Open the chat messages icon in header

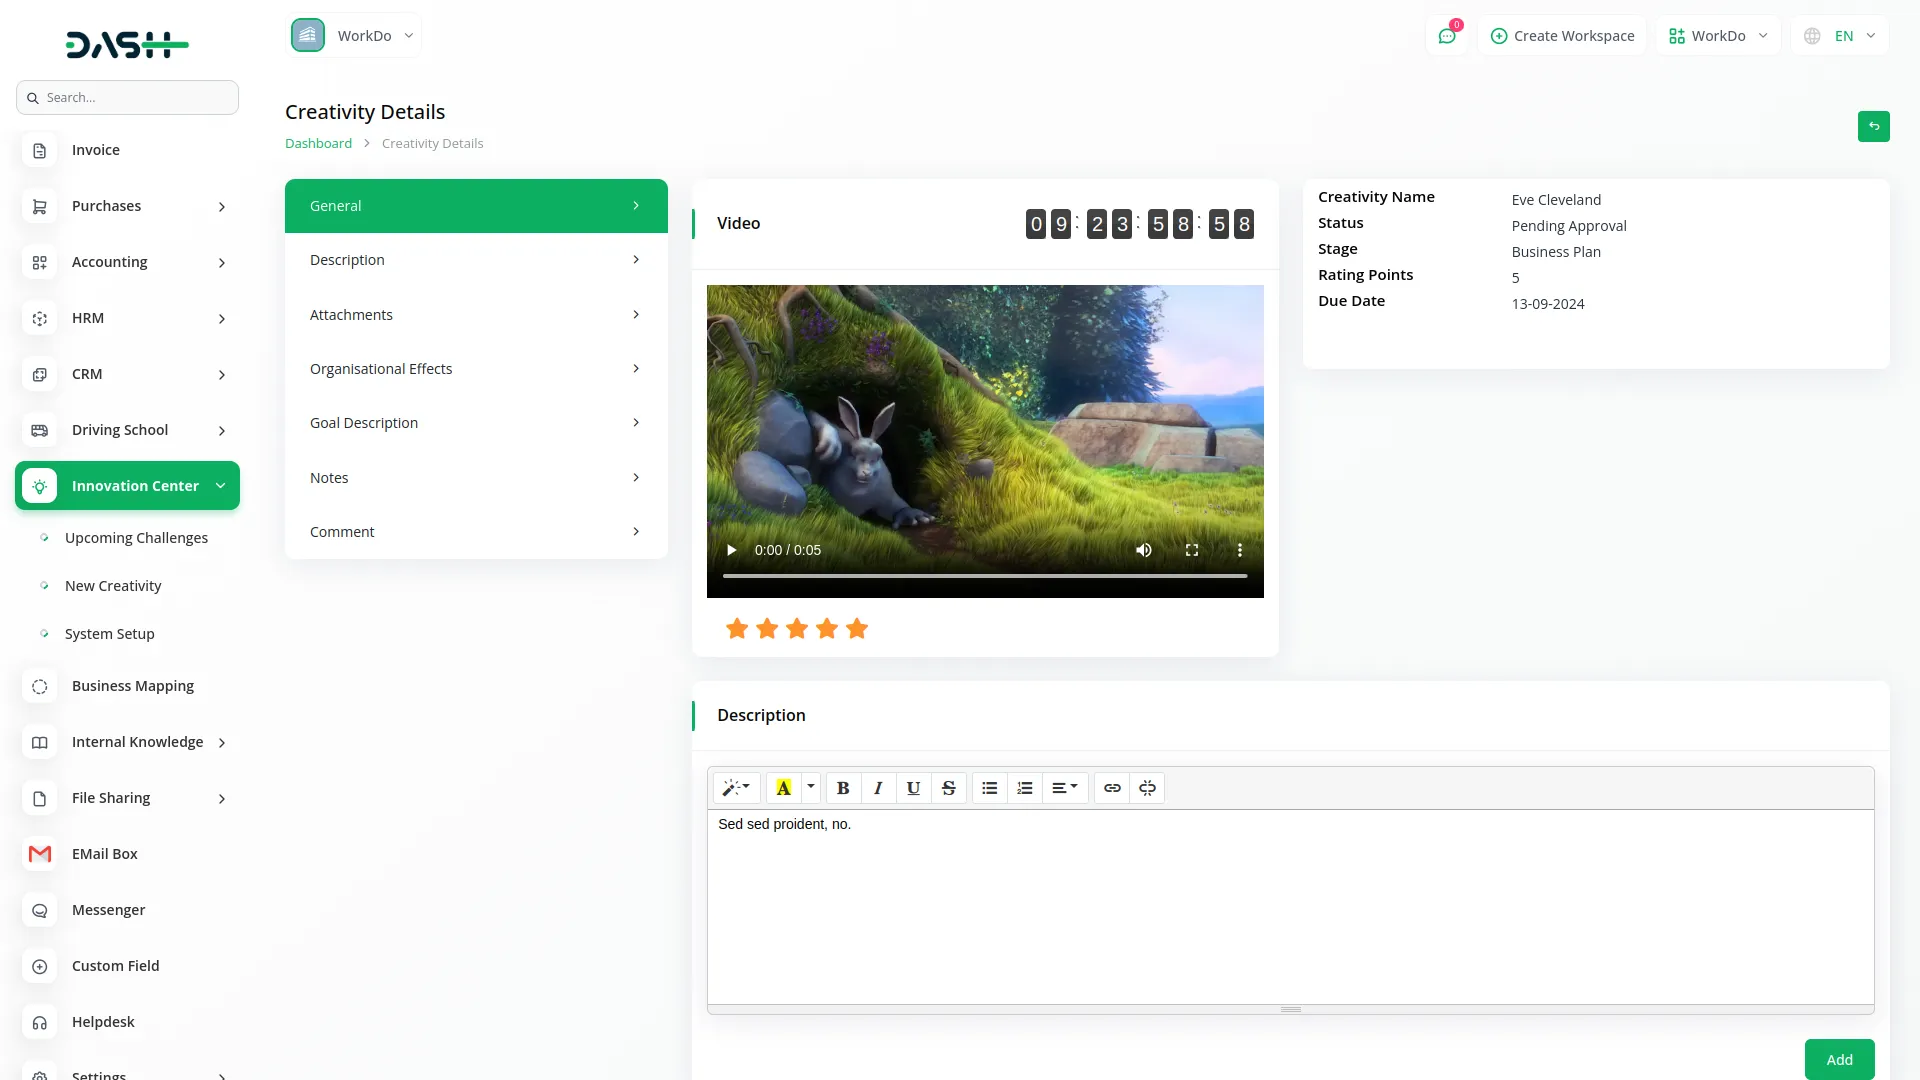(x=1447, y=36)
